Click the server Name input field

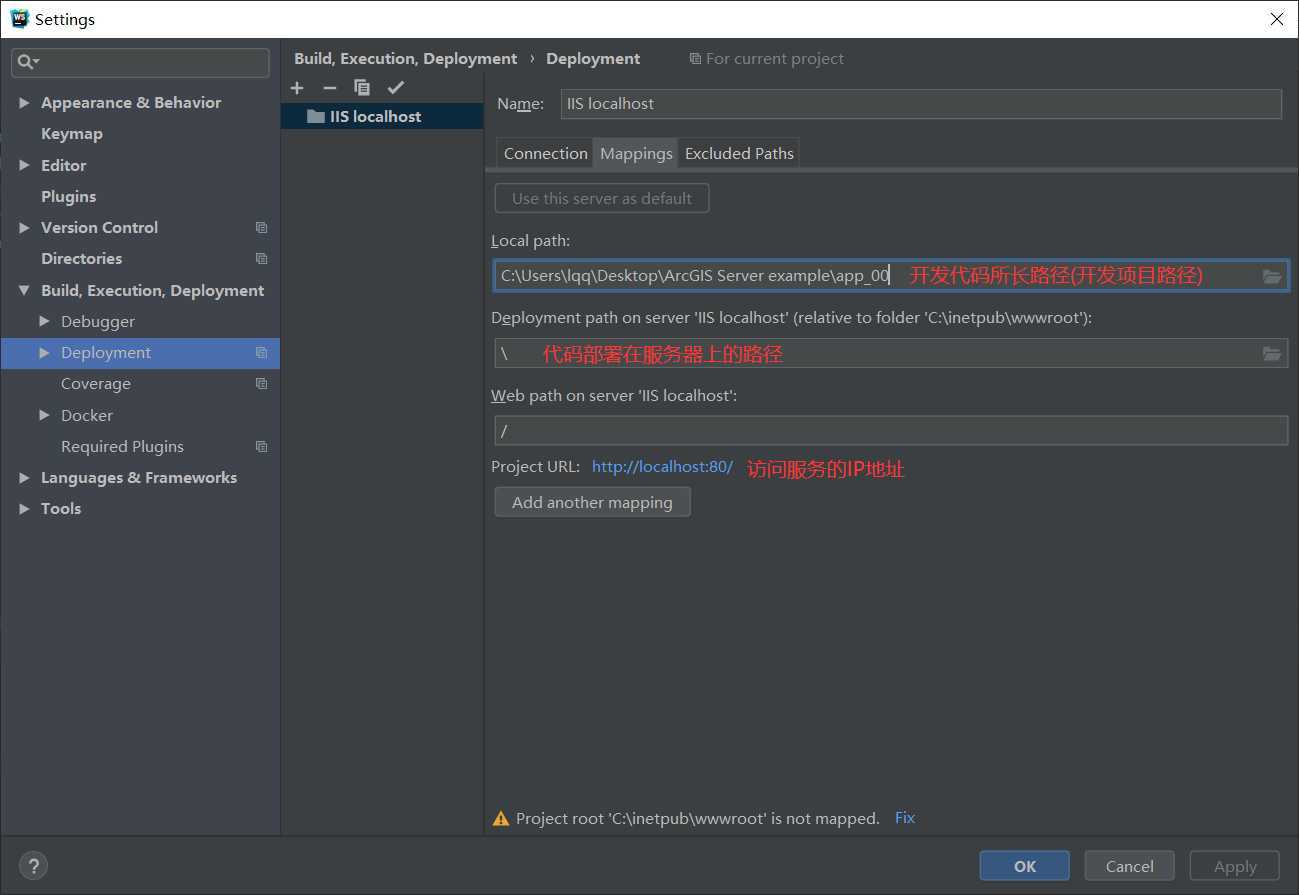tap(921, 104)
